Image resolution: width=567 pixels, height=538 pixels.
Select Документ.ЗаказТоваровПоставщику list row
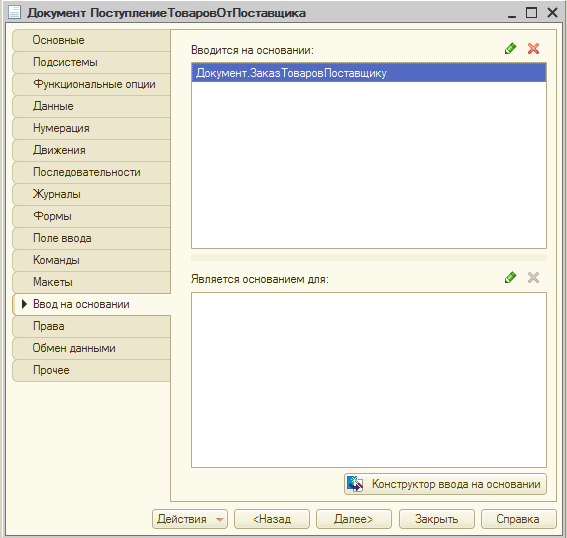369,73
